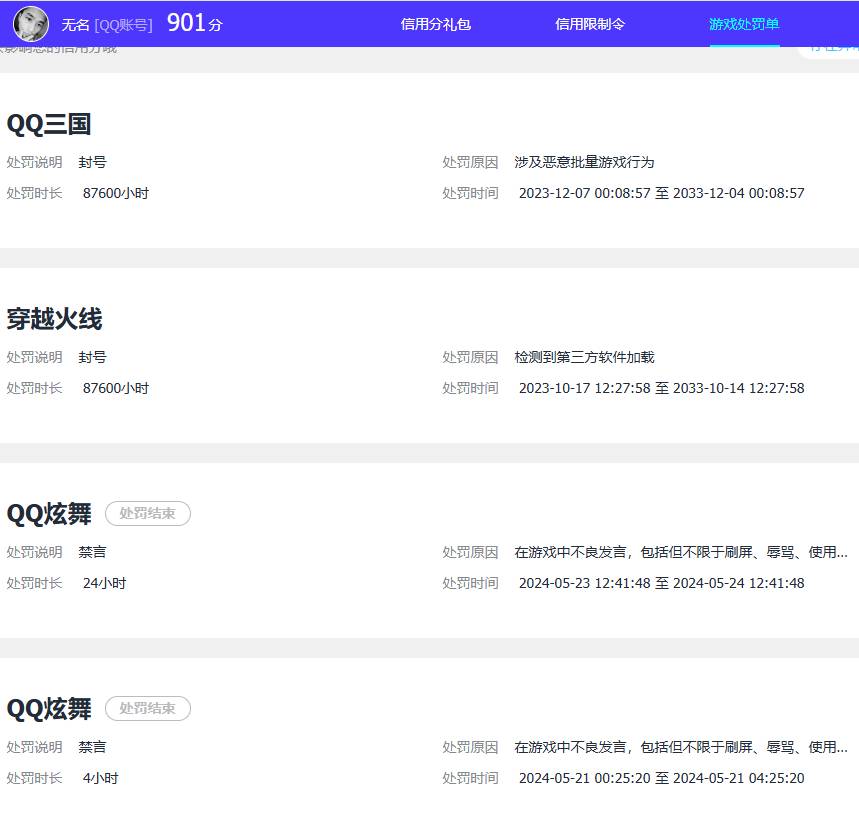
Task: Select the 游戏处罚单 tab
Action: click(744, 24)
